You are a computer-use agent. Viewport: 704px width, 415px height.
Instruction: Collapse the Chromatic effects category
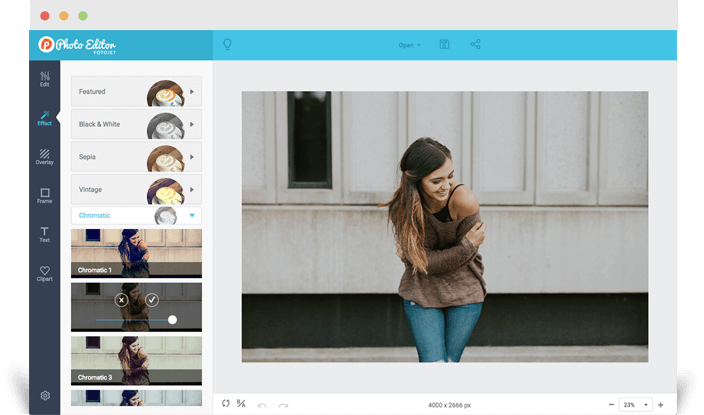point(136,216)
